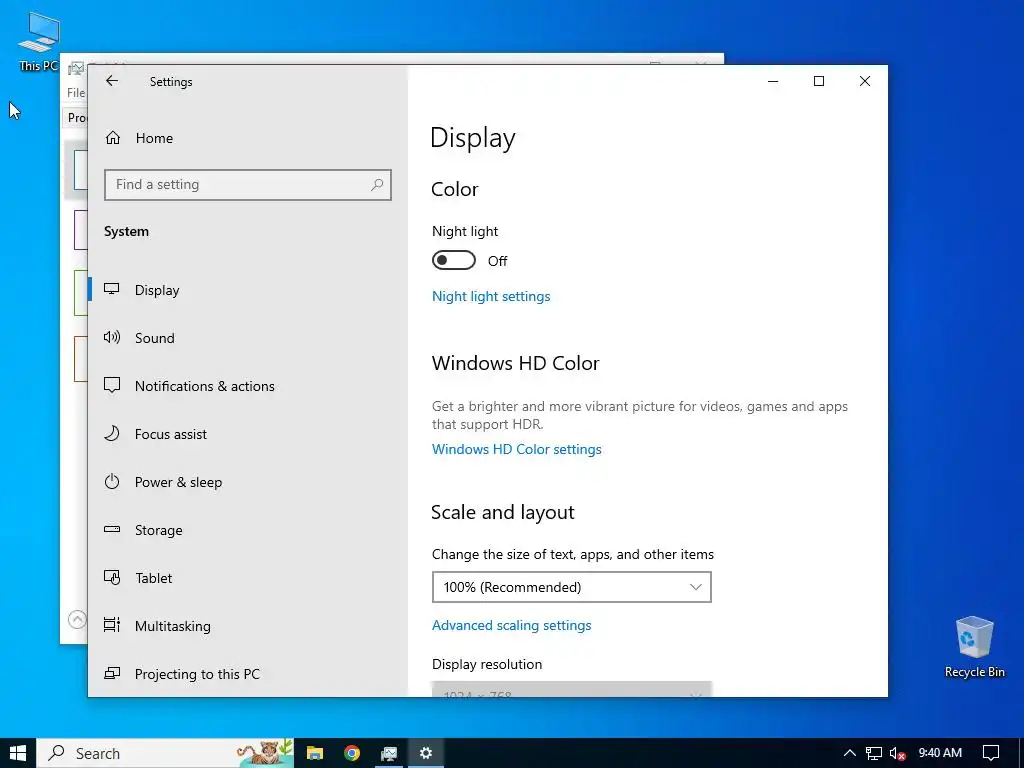Click the speech bubble icon beside Notifications
The width and height of the screenshot is (1024, 768).
(112, 385)
